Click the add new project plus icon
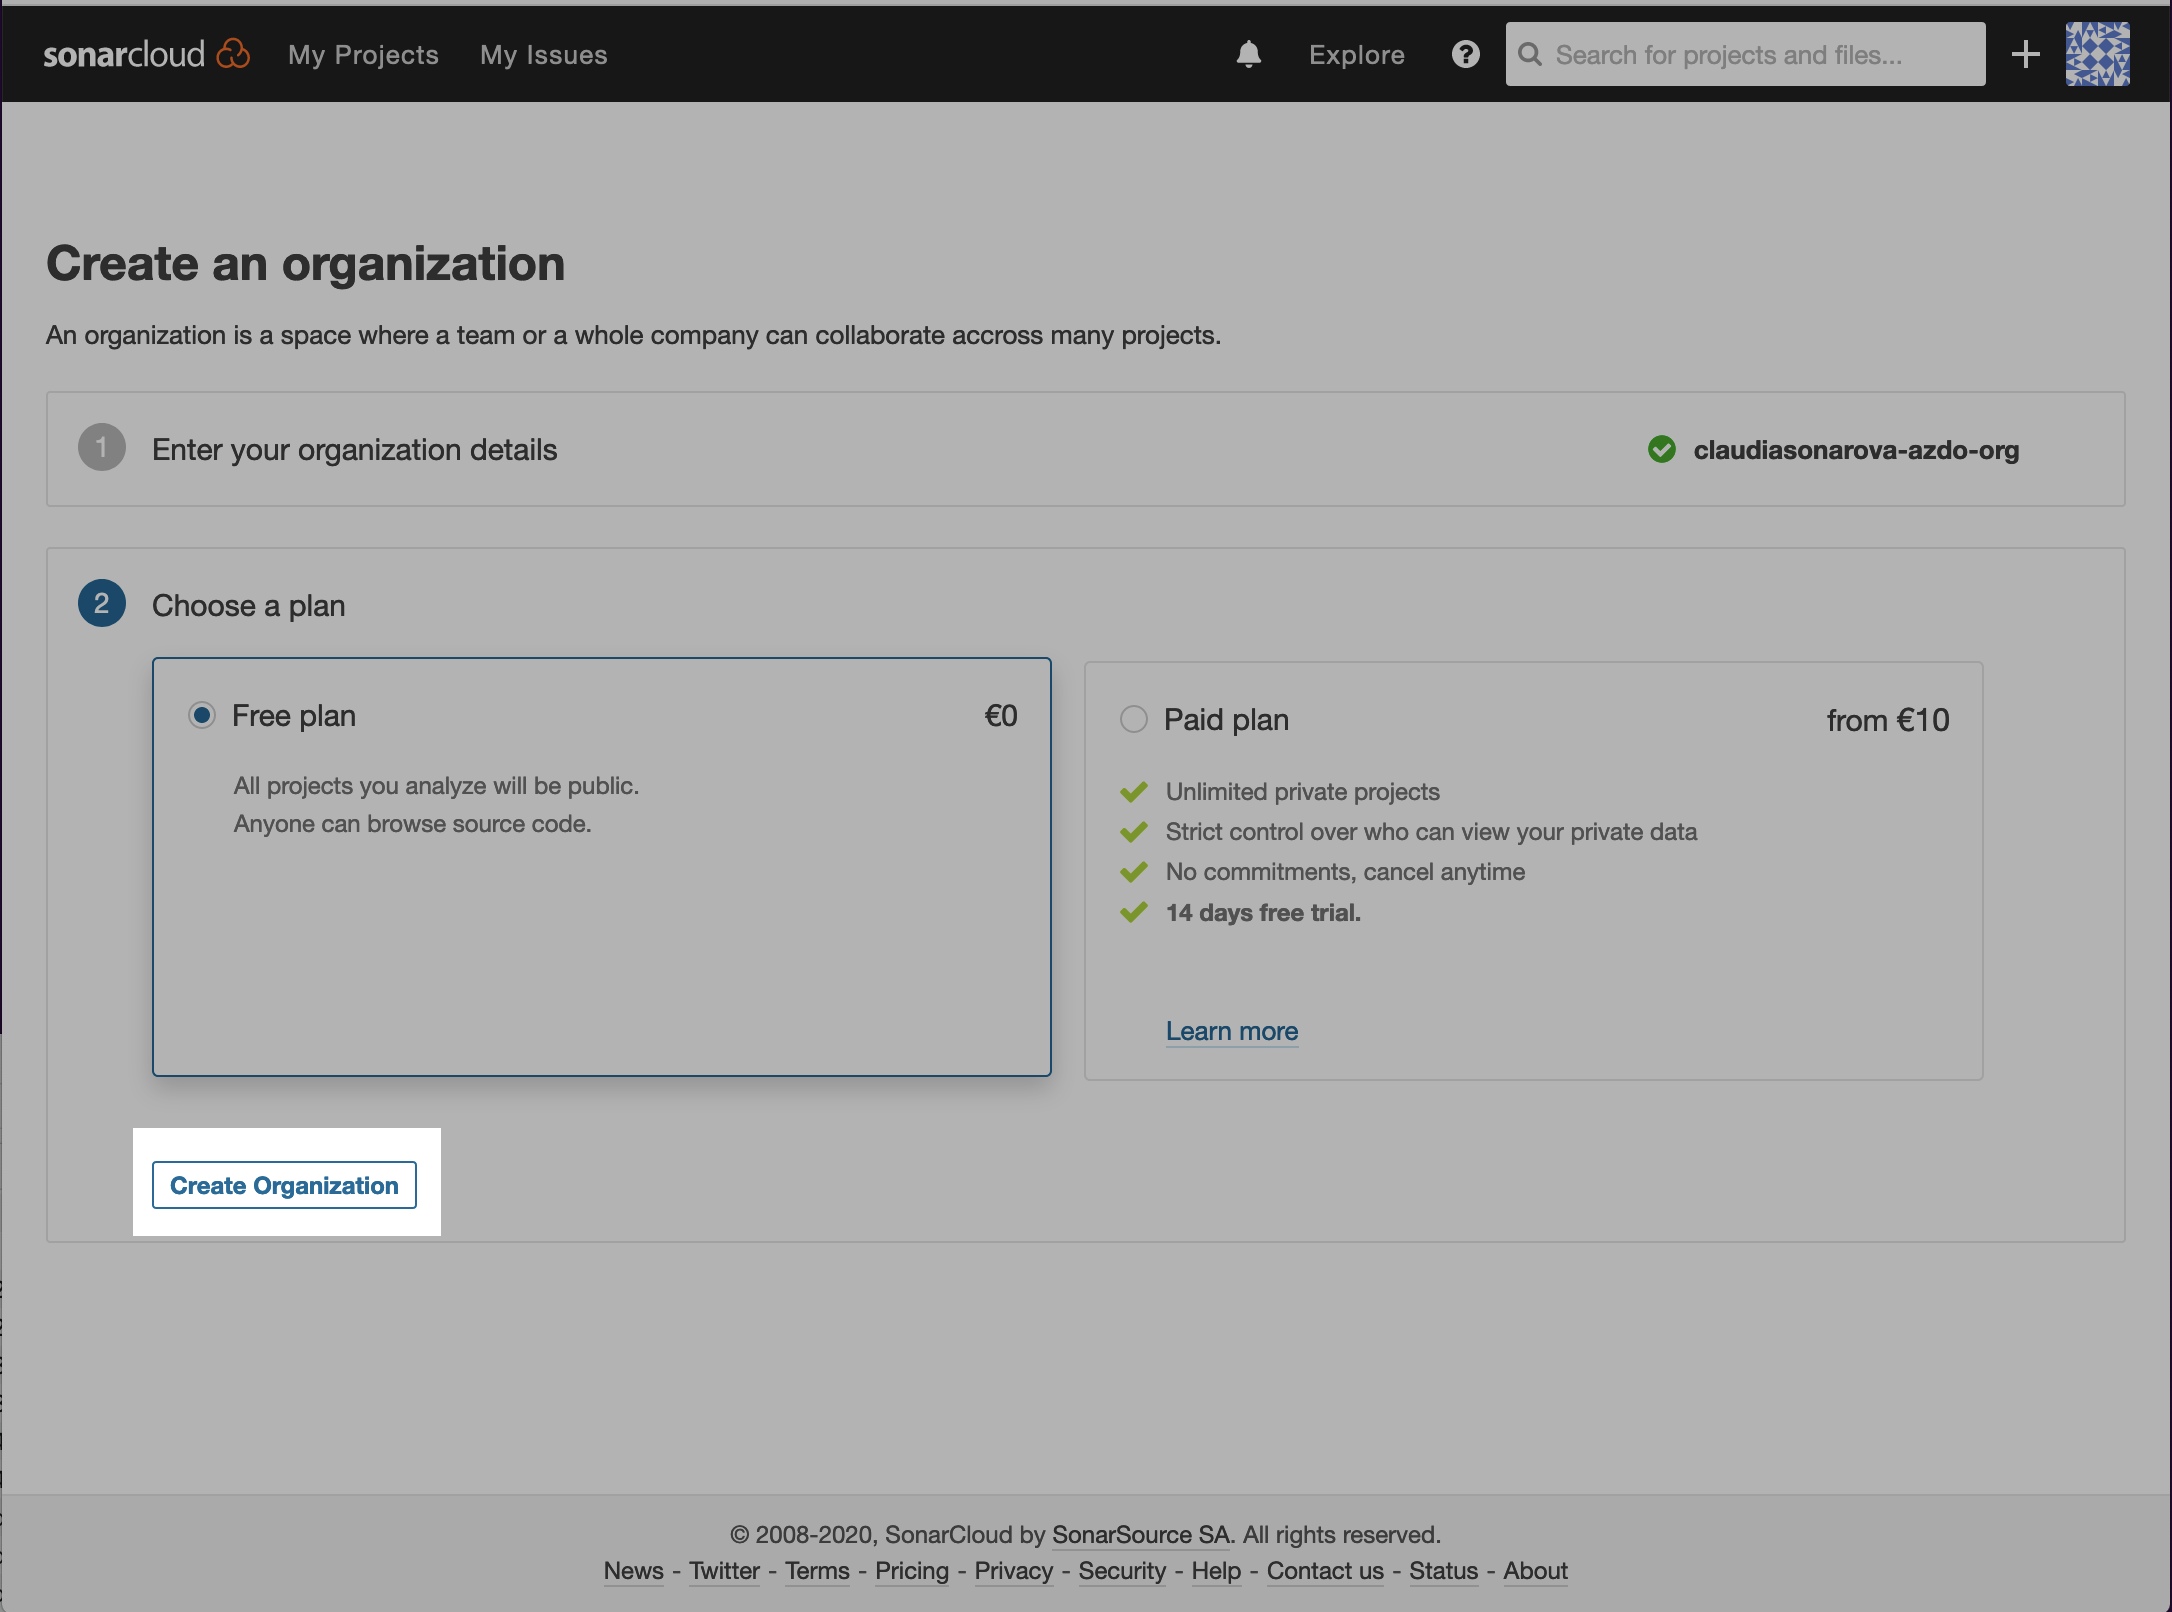This screenshot has width=2172, height=1612. pyautogui.click(x=2025, y=52)
